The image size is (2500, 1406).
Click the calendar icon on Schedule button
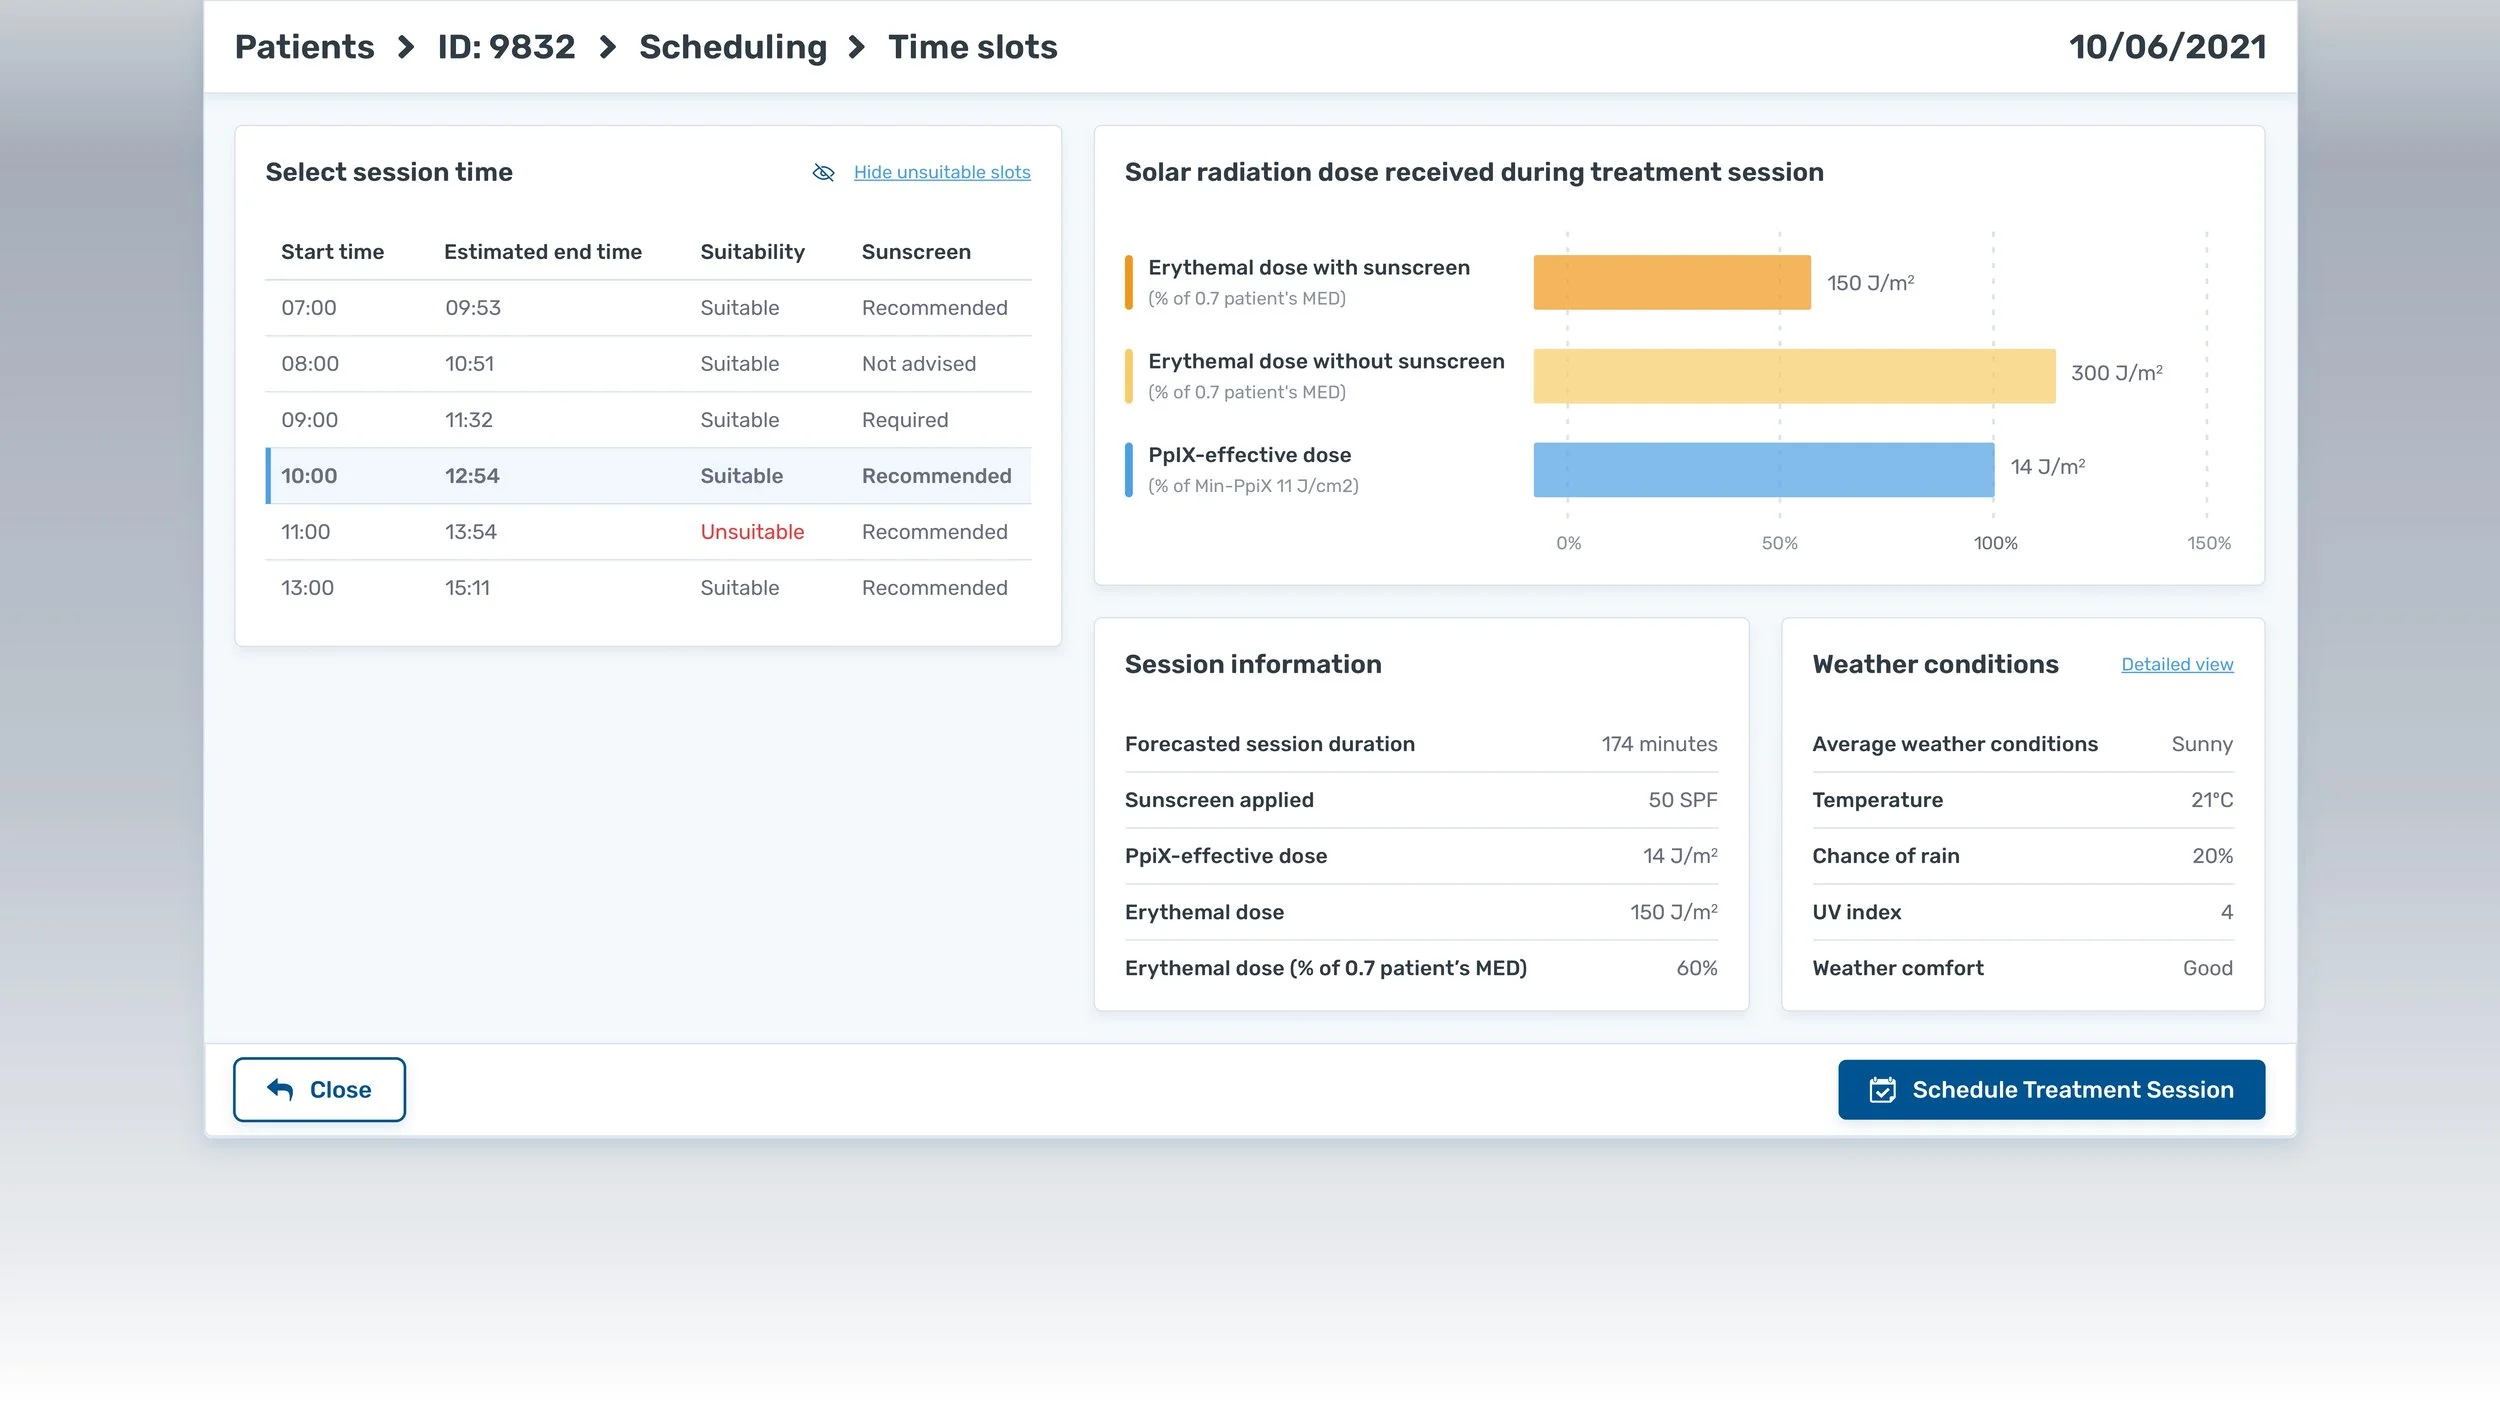(x=1882, y=1090)
